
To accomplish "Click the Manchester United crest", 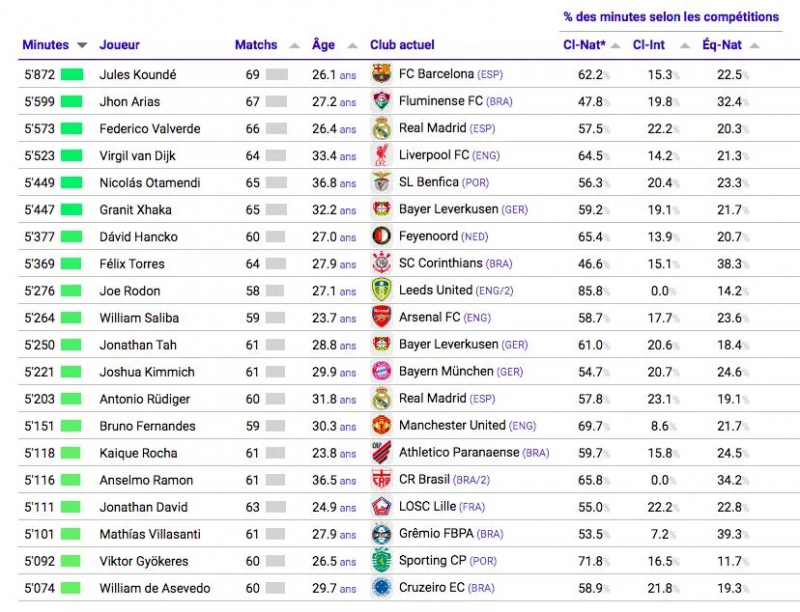I will pyautogui.click(x=381, y=426).
